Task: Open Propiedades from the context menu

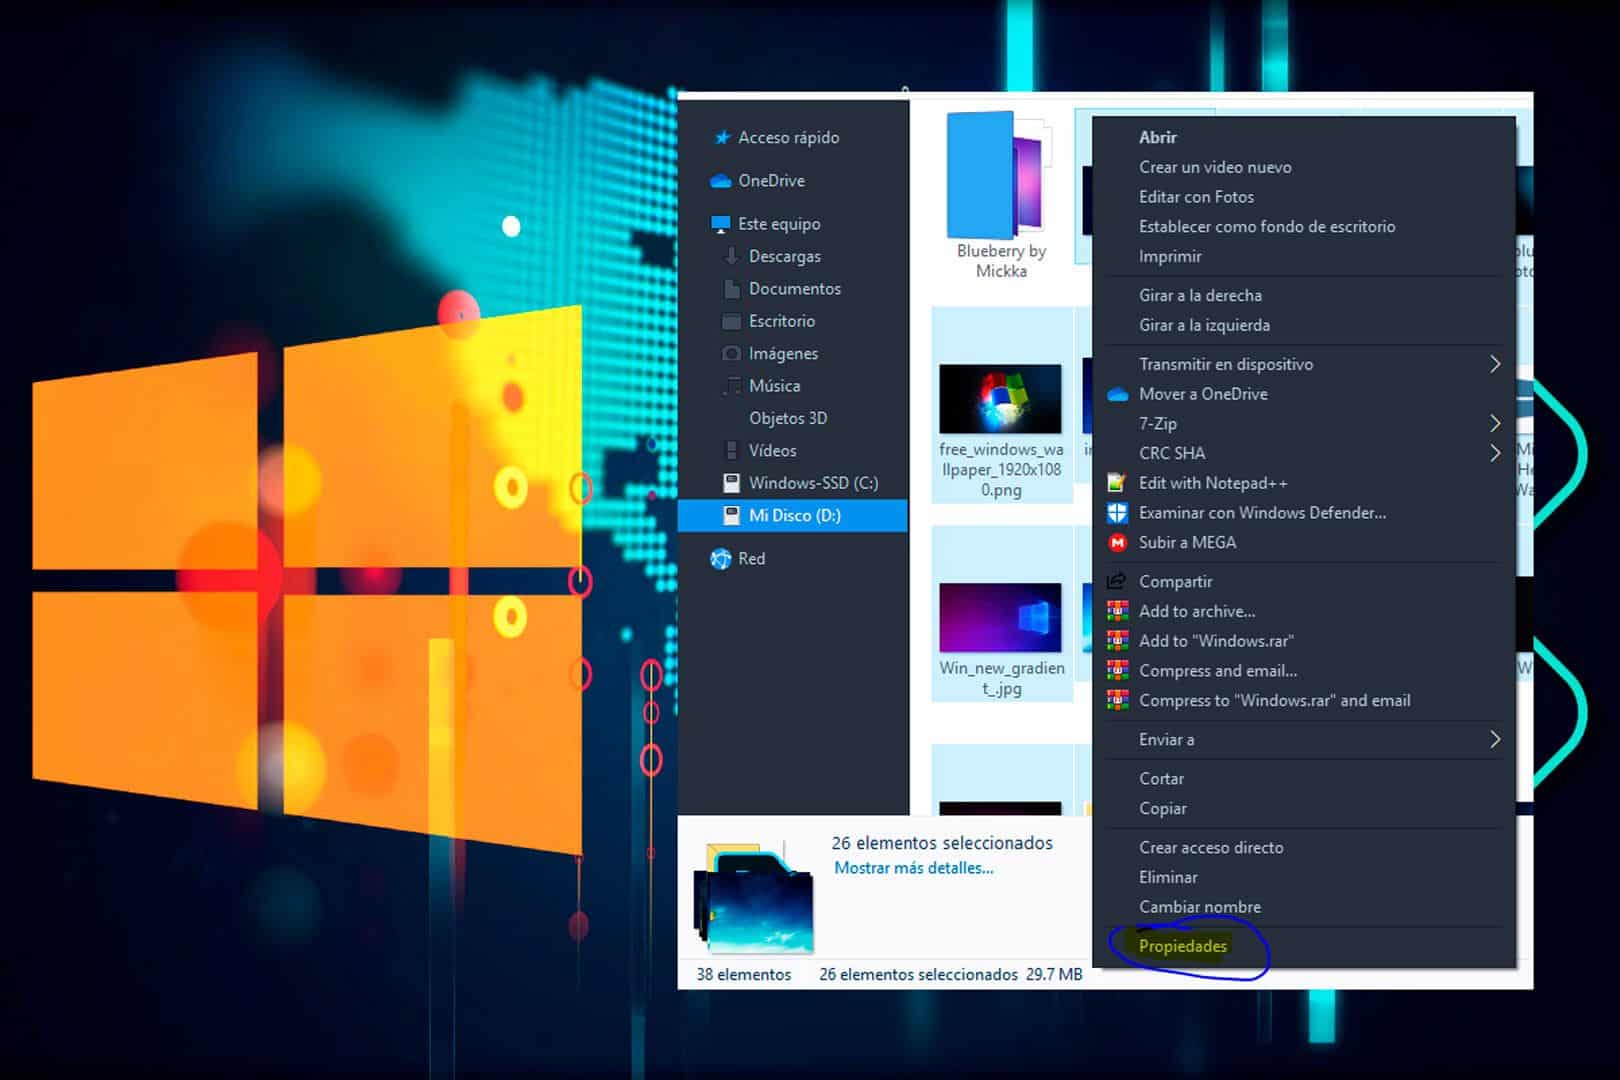Action: pos(1183,945)
